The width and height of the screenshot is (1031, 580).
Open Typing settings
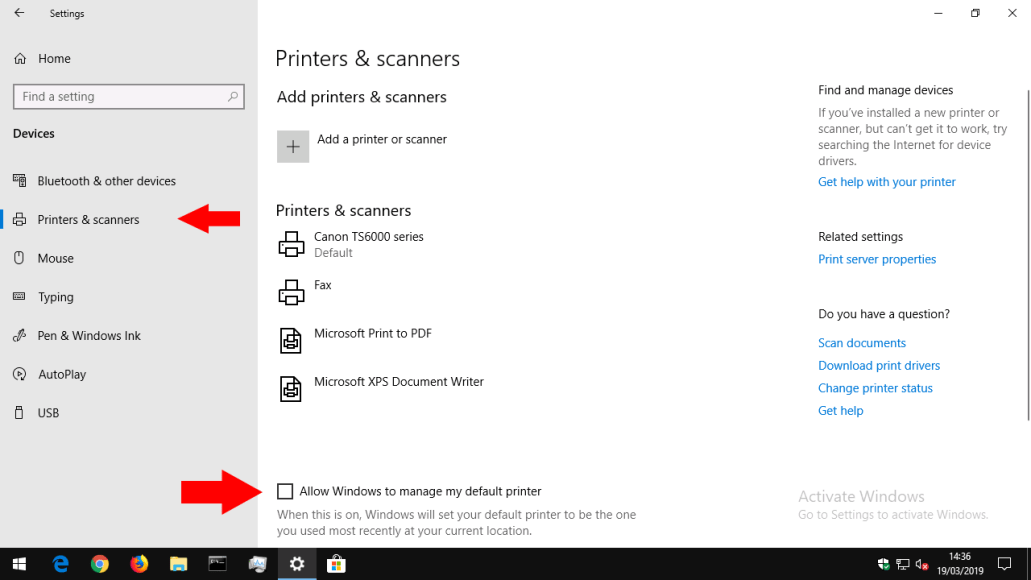click(x=55, y=297)
